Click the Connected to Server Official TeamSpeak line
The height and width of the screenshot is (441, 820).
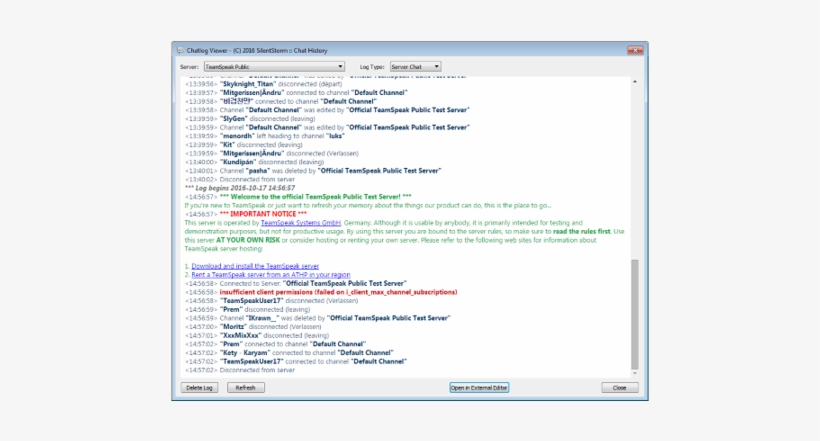tap(296, 284)
